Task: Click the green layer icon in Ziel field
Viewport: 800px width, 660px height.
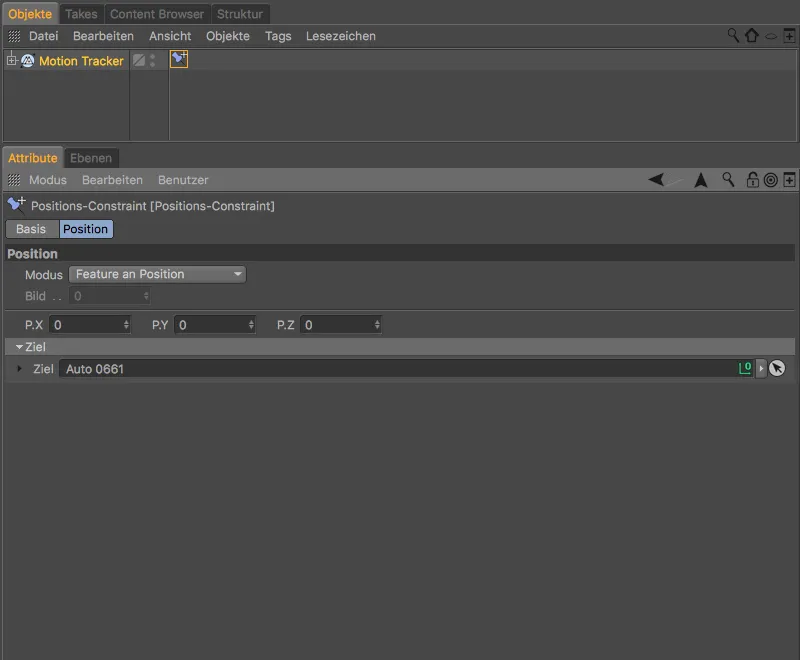Action: [x=745, y=368]
